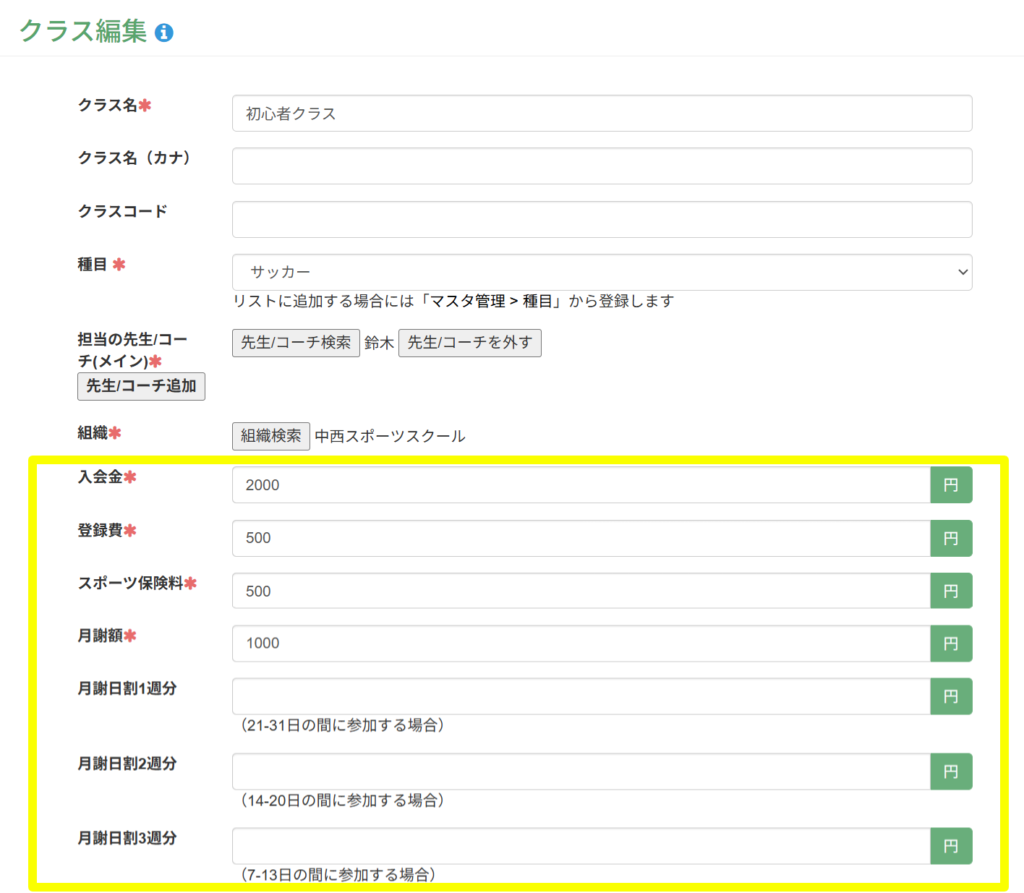The width and height of the screenshot is (1024, 893).
Task: Click the 円 badge next to 登録費
Action: [950, 538]
